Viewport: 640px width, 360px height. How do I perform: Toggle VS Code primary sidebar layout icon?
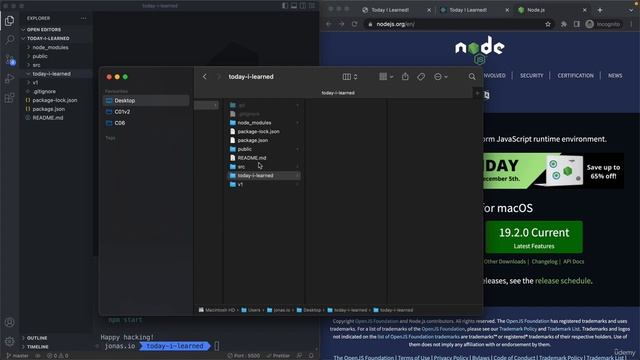click(x=285, y=6)
